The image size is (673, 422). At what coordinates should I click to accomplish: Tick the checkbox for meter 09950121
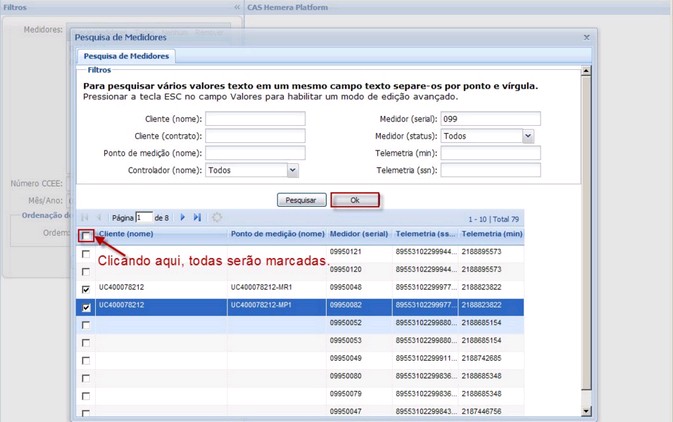click(87, 254)
